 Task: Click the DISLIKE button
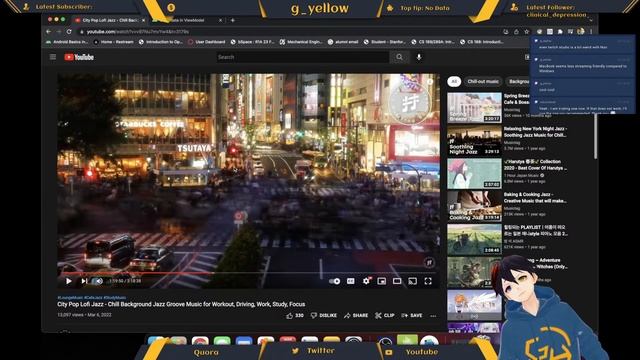pyautogui.click(x=324, y=316)
